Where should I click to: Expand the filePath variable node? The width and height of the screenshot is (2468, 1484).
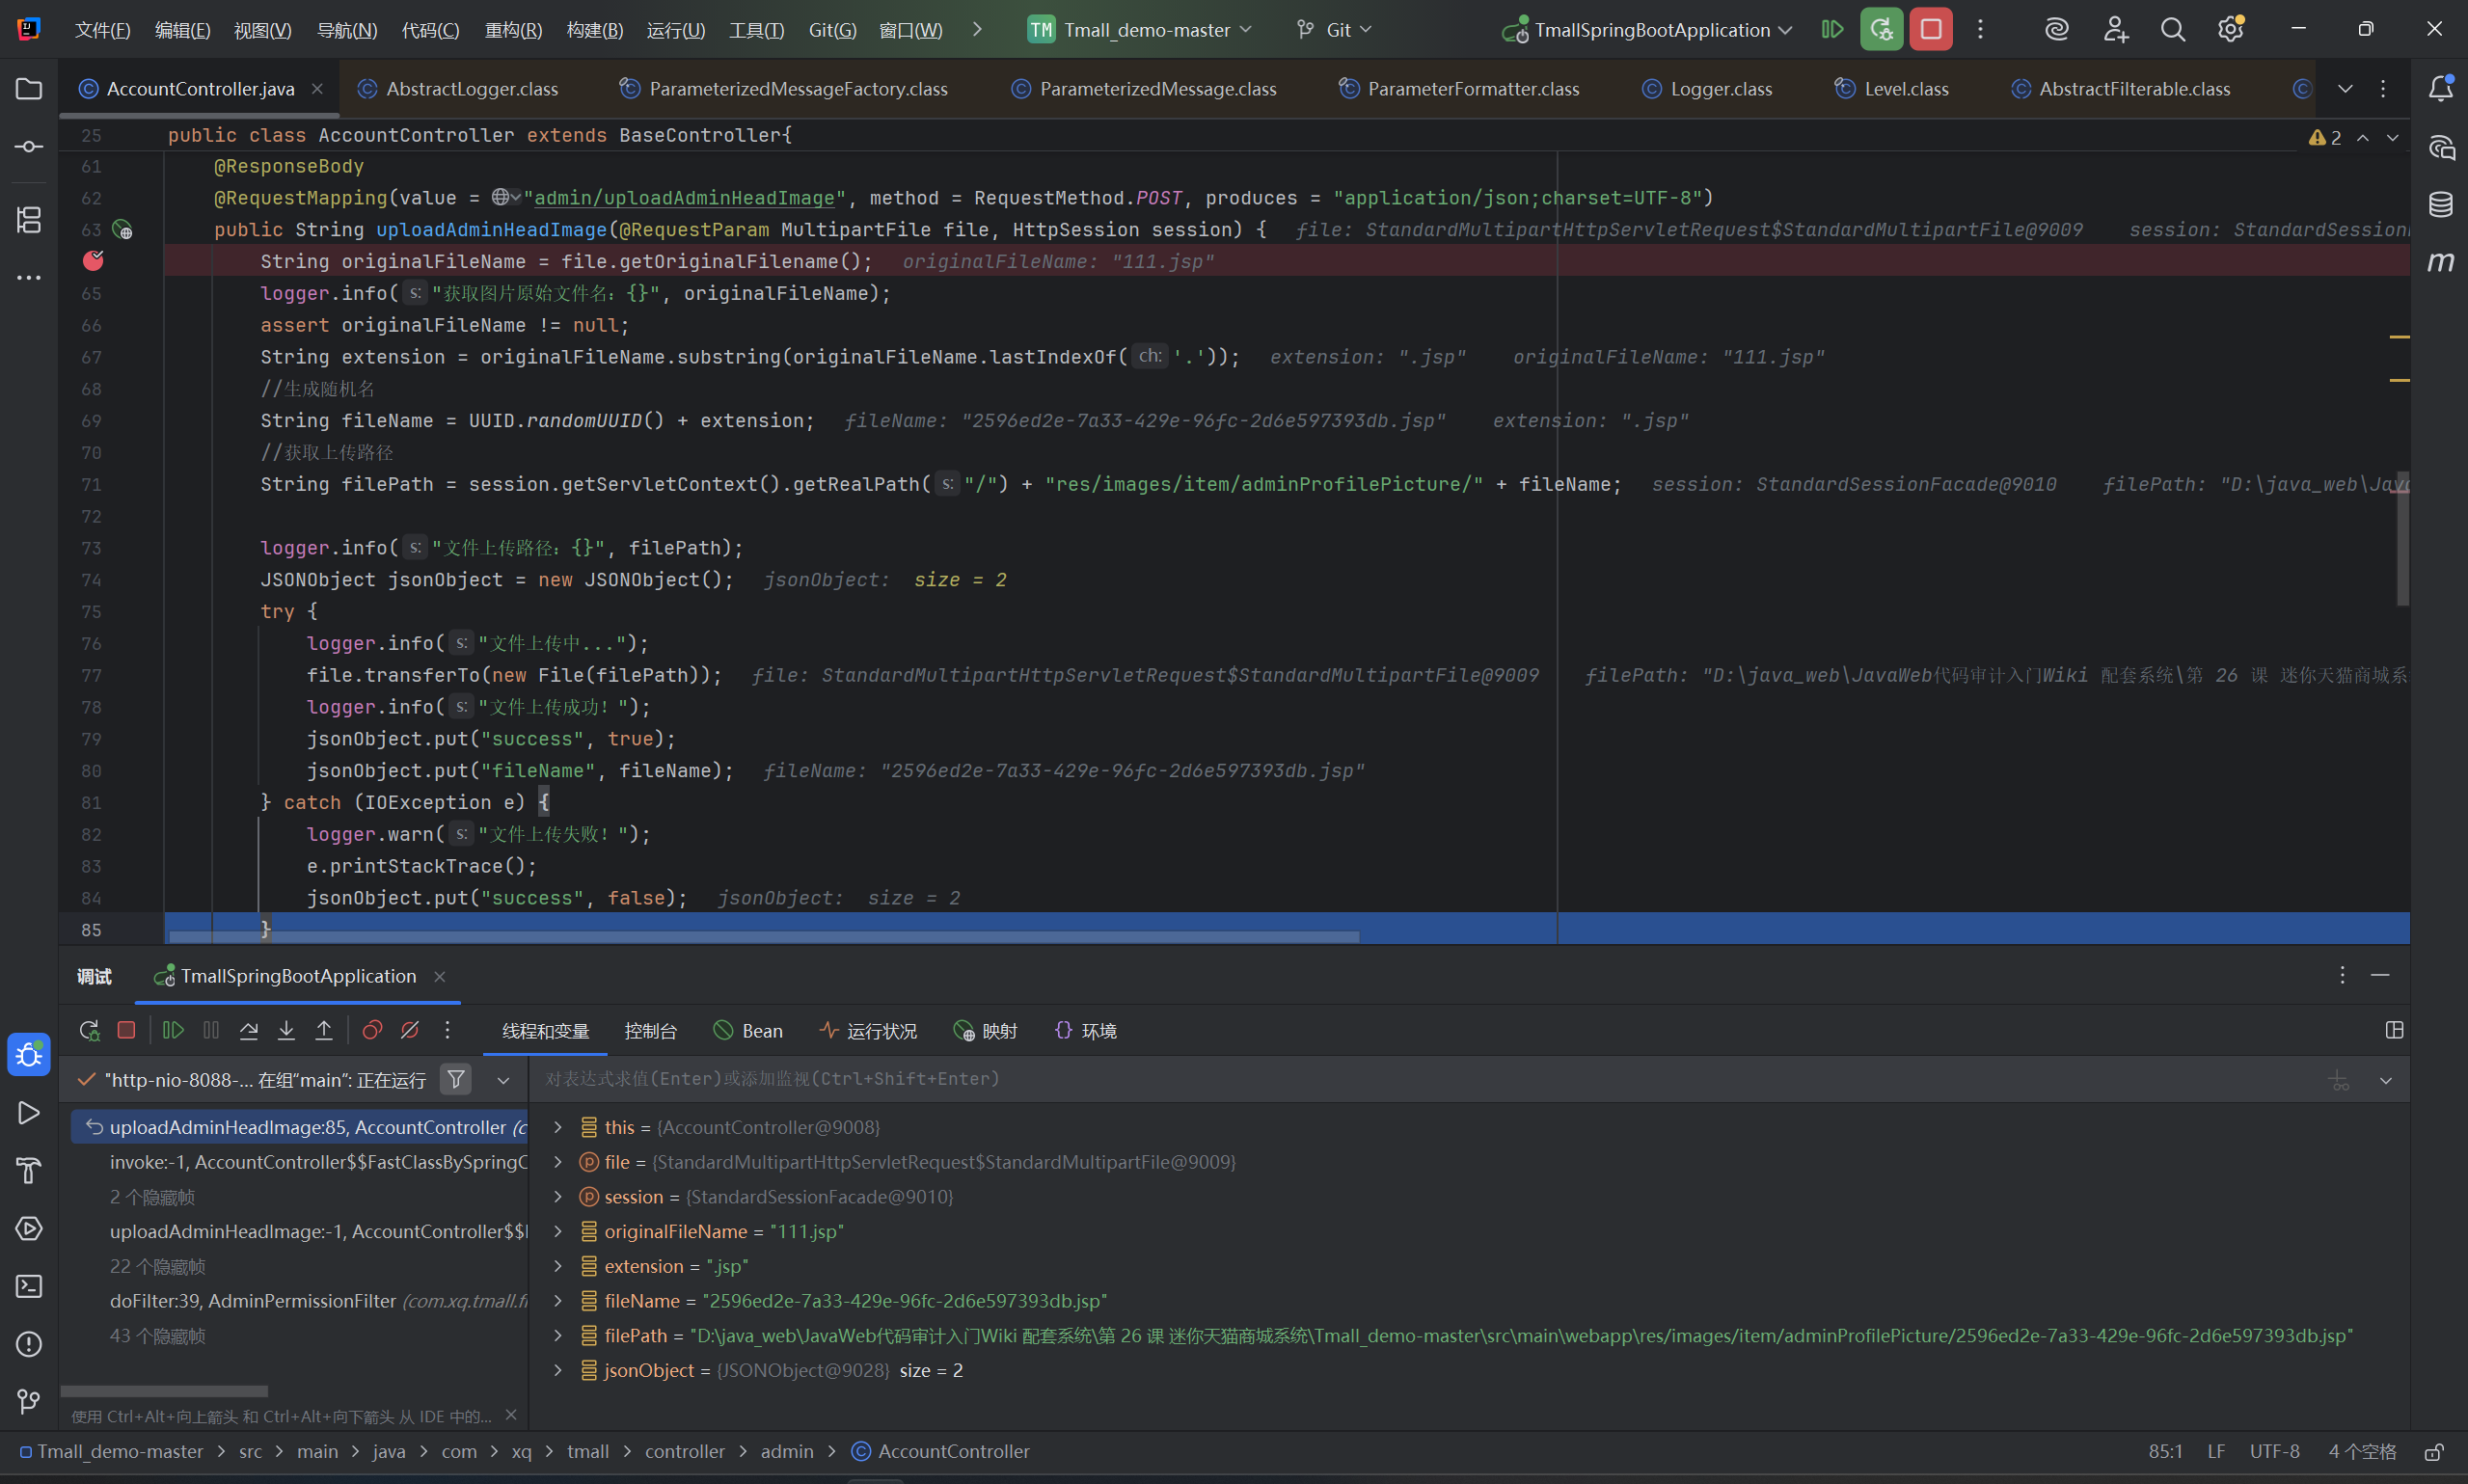pos(558,1336)
